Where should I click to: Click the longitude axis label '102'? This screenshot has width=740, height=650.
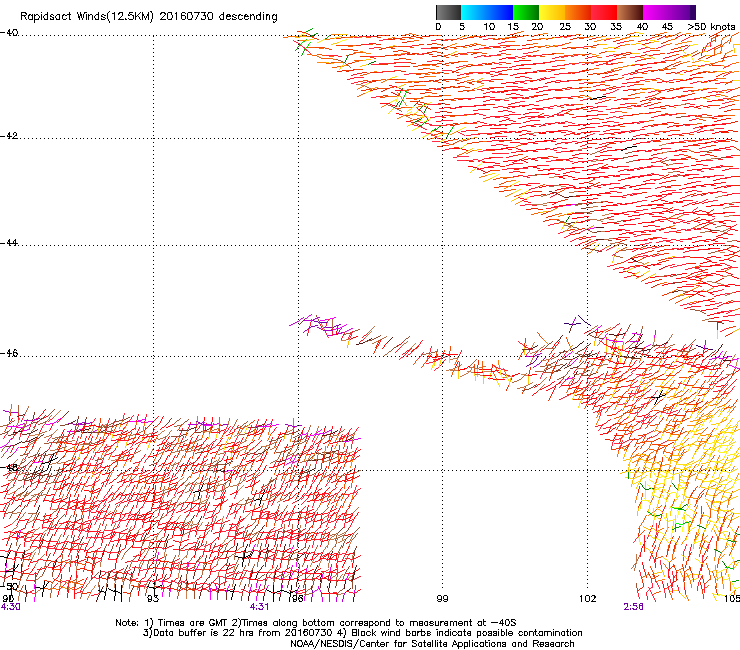[x=588, y=599]
